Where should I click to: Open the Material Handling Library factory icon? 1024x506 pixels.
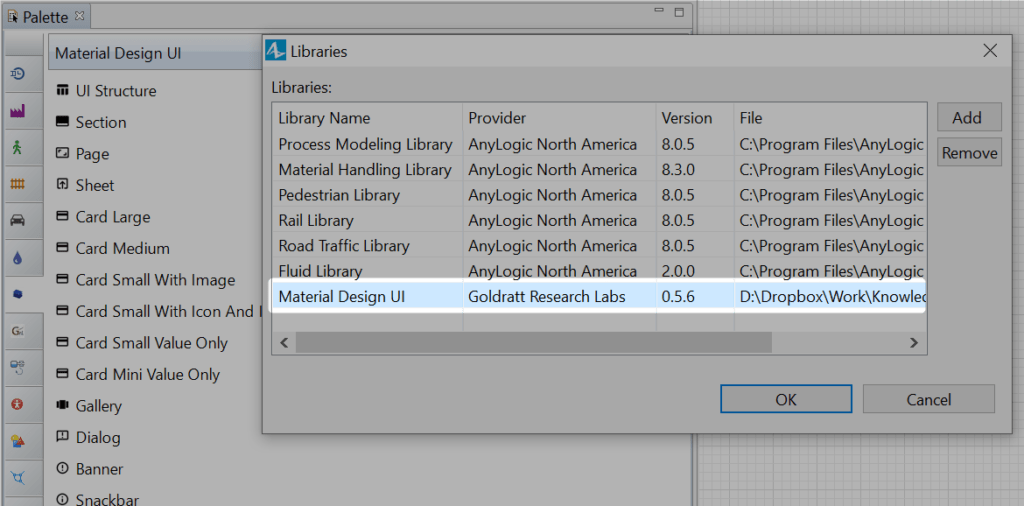click(x=18, y=111)
